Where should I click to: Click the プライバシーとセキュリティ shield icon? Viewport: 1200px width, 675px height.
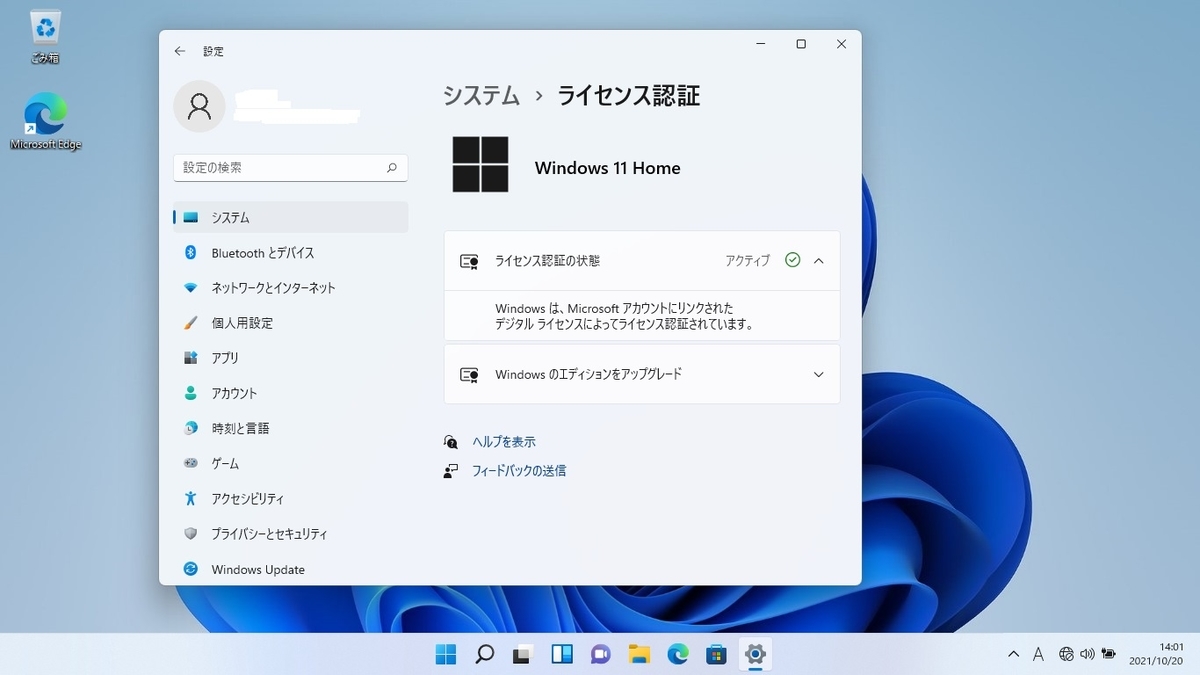[x=191, y=534]
